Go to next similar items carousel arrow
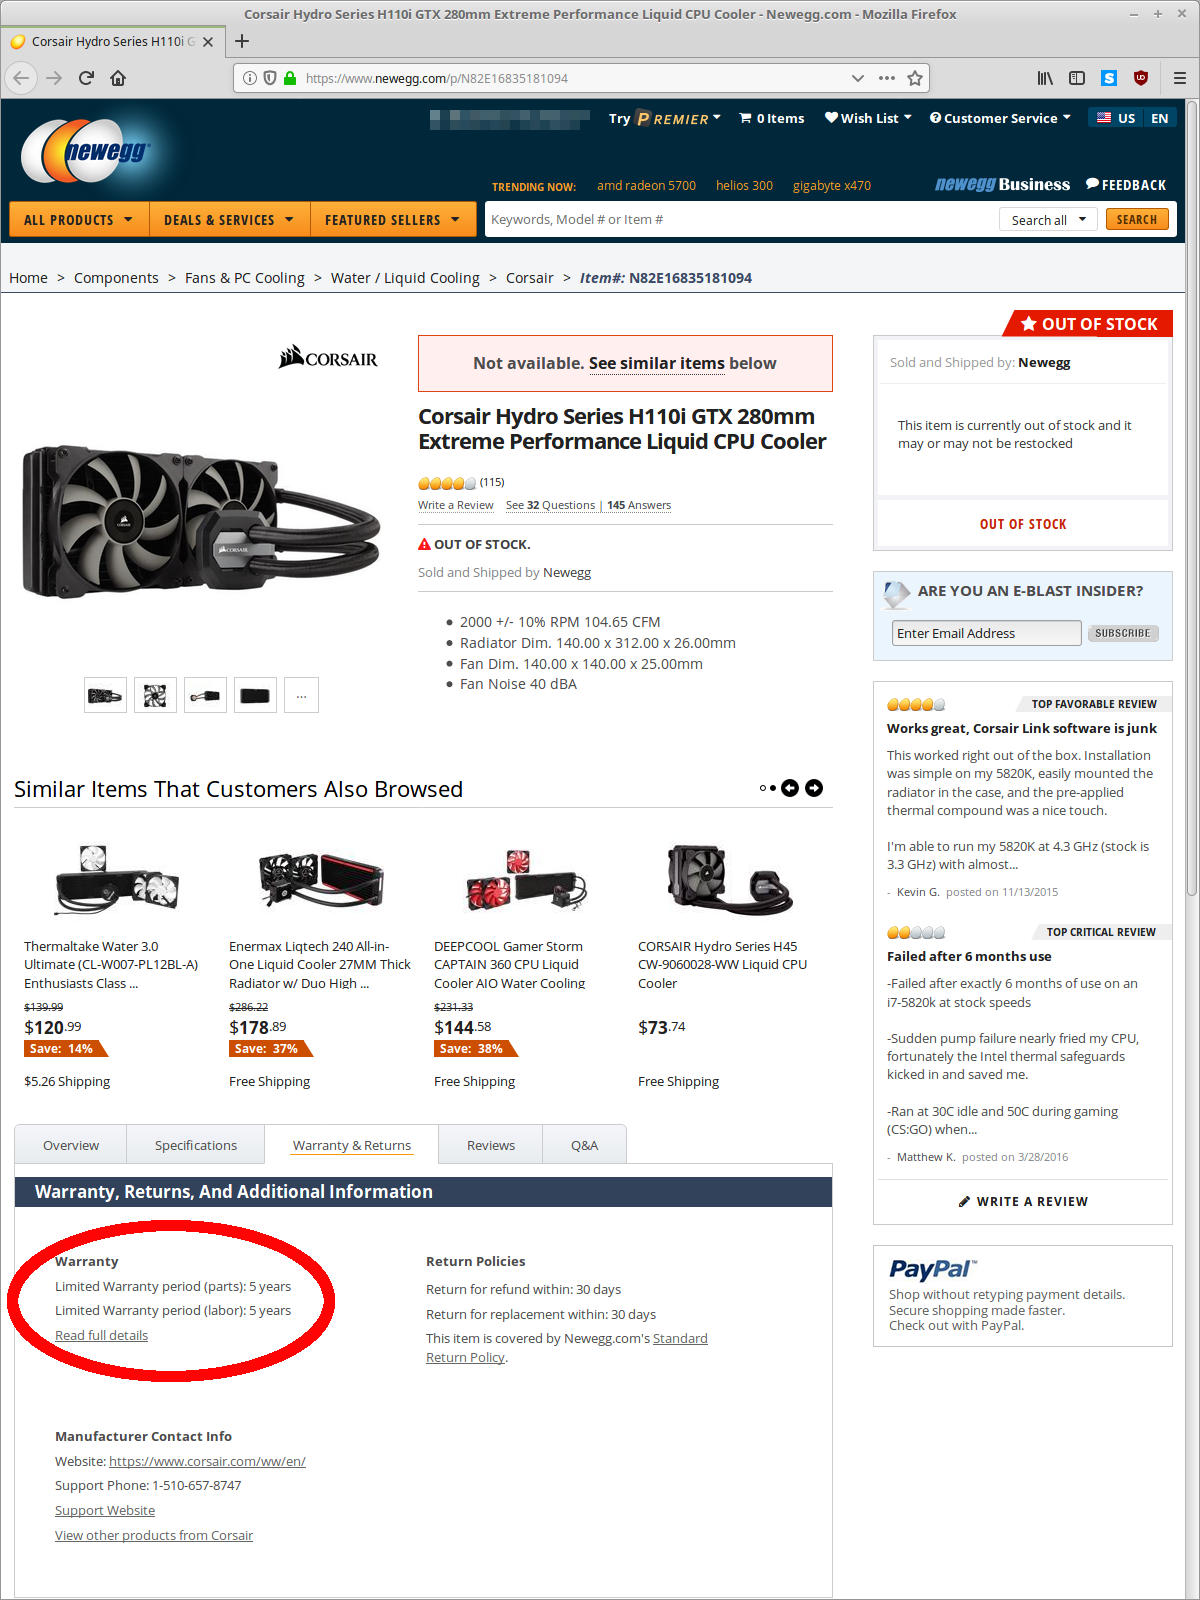The image size is (1200, 1600). (x=814, y=788)
